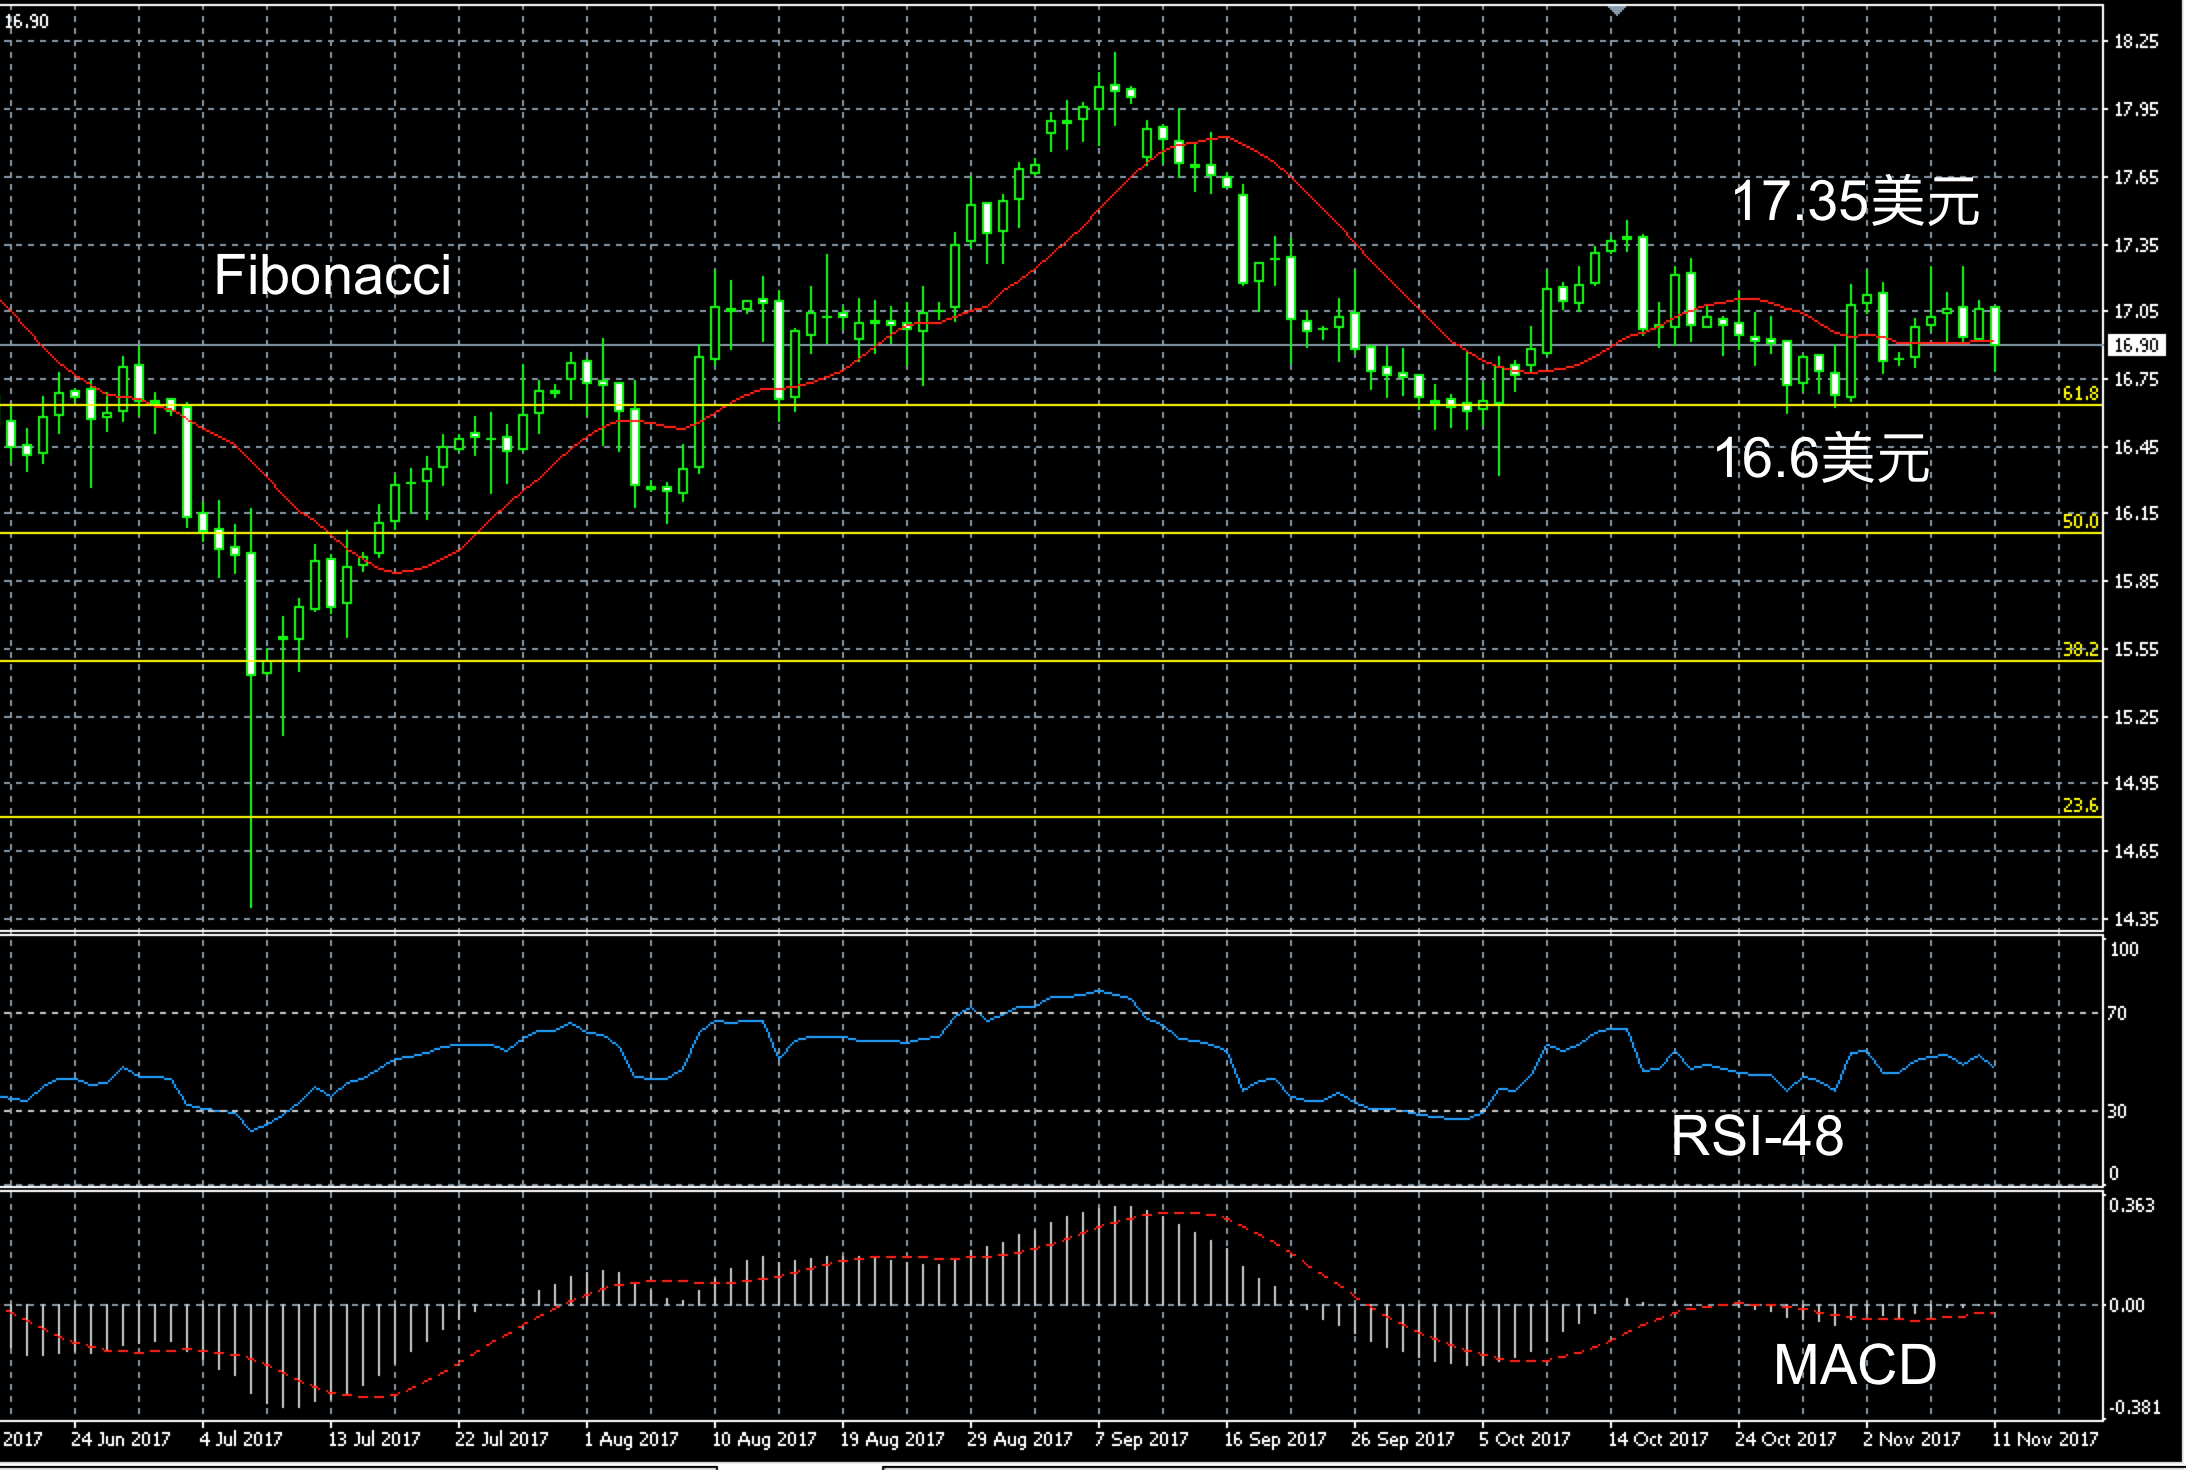Click the 7 Sep 2017 date on timeline
This screenshot has height=1470, width=2186.
coord(1141,1439)
